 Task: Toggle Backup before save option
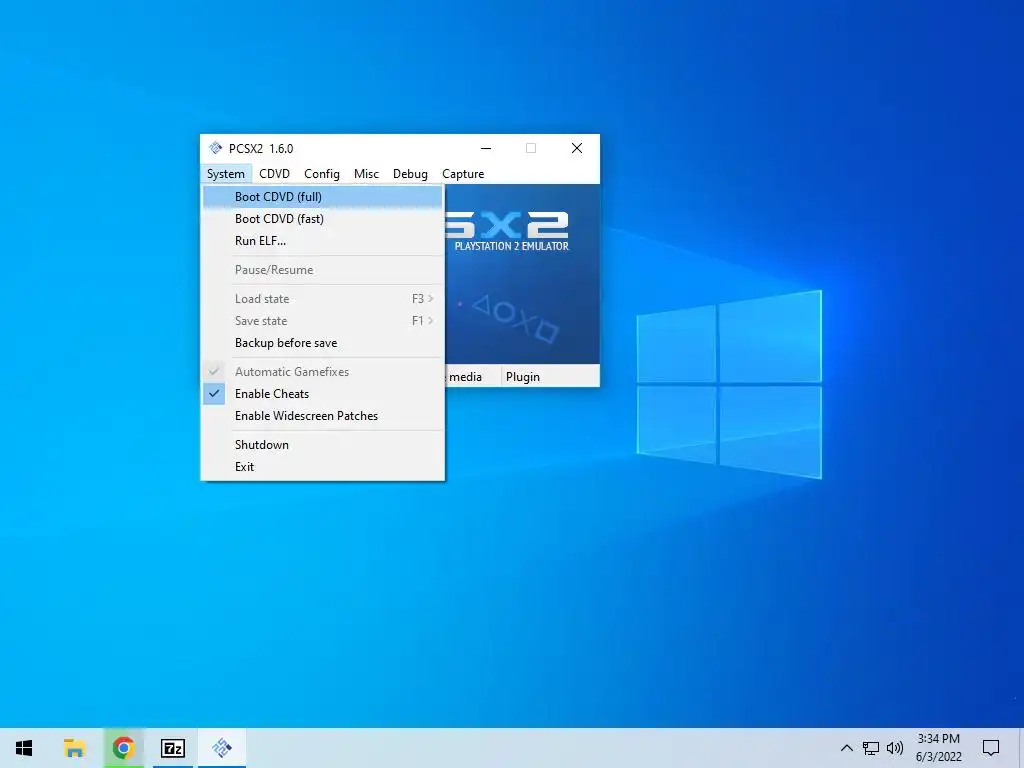[x=323, y=343]
